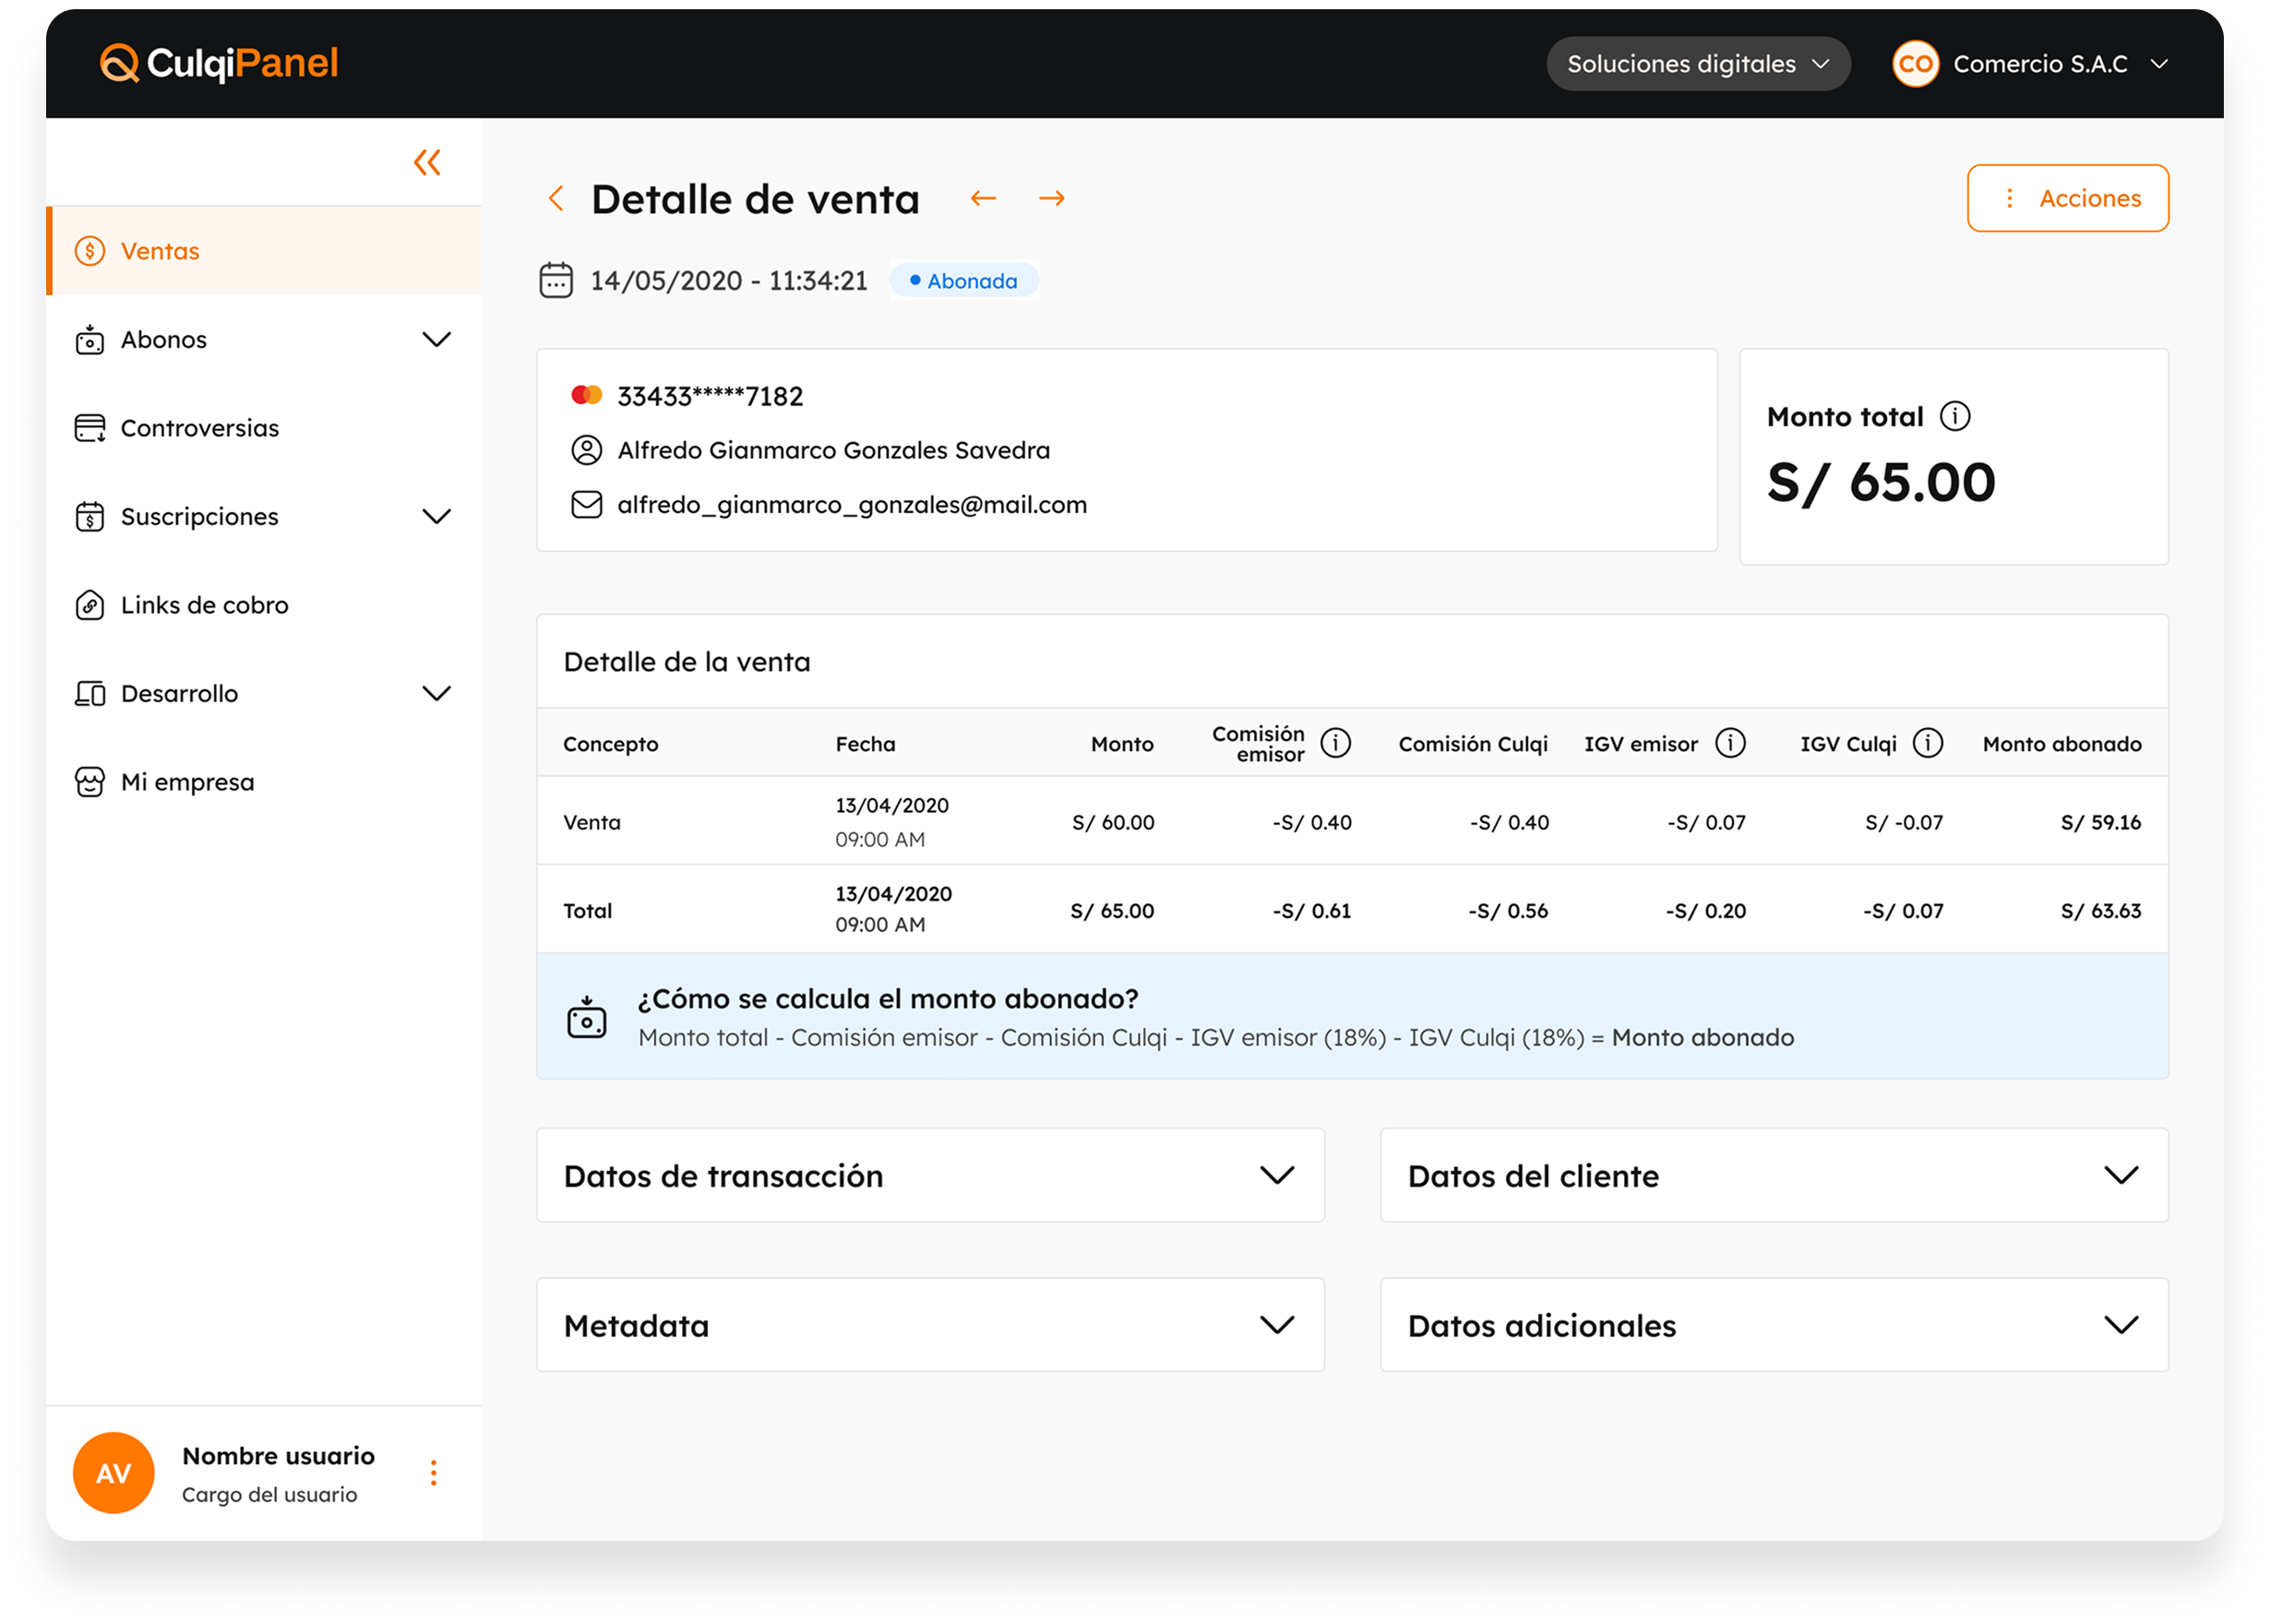Screen dimensions: 2270x1624
Task: Go to previous sale with left arrow
Action: click(983, 198)
